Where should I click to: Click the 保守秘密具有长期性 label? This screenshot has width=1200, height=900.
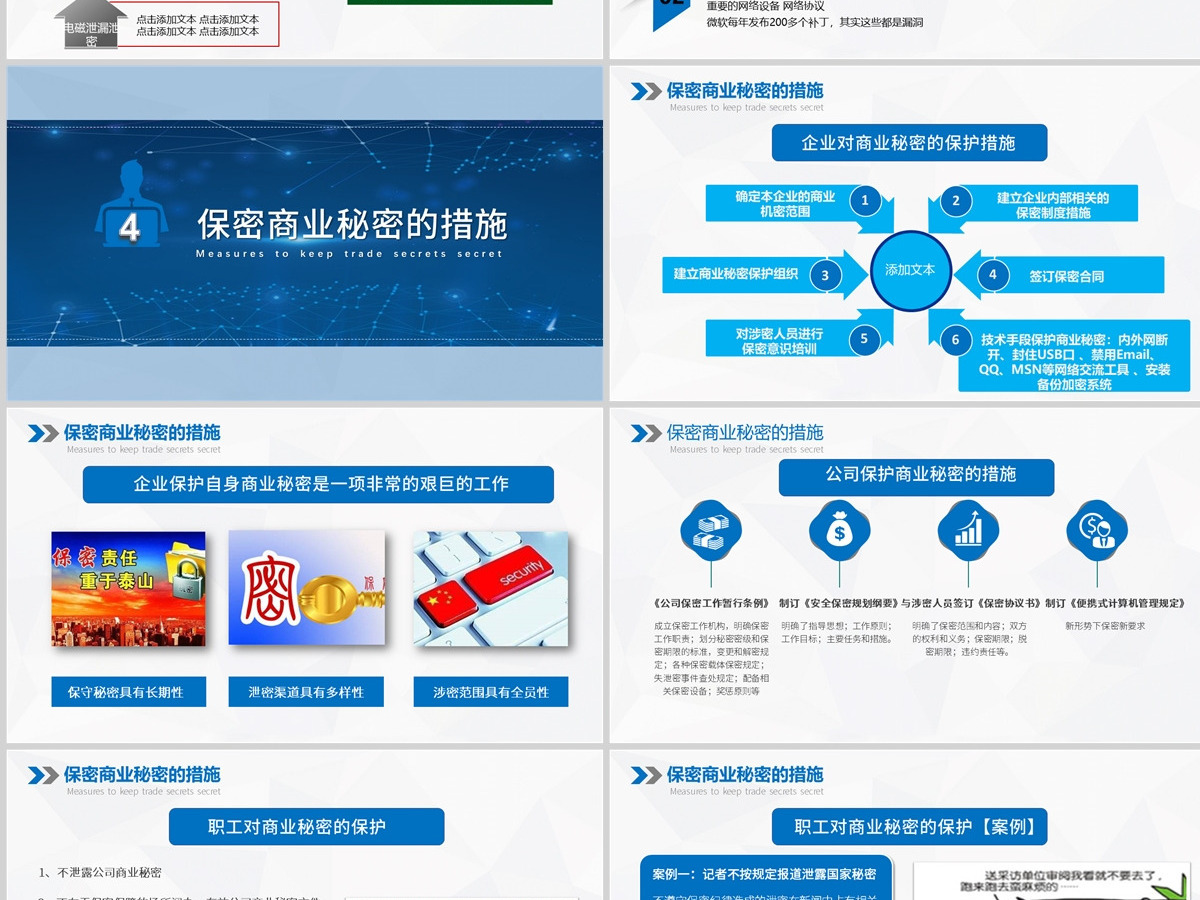pyautogui.click(x=129, y=692)
